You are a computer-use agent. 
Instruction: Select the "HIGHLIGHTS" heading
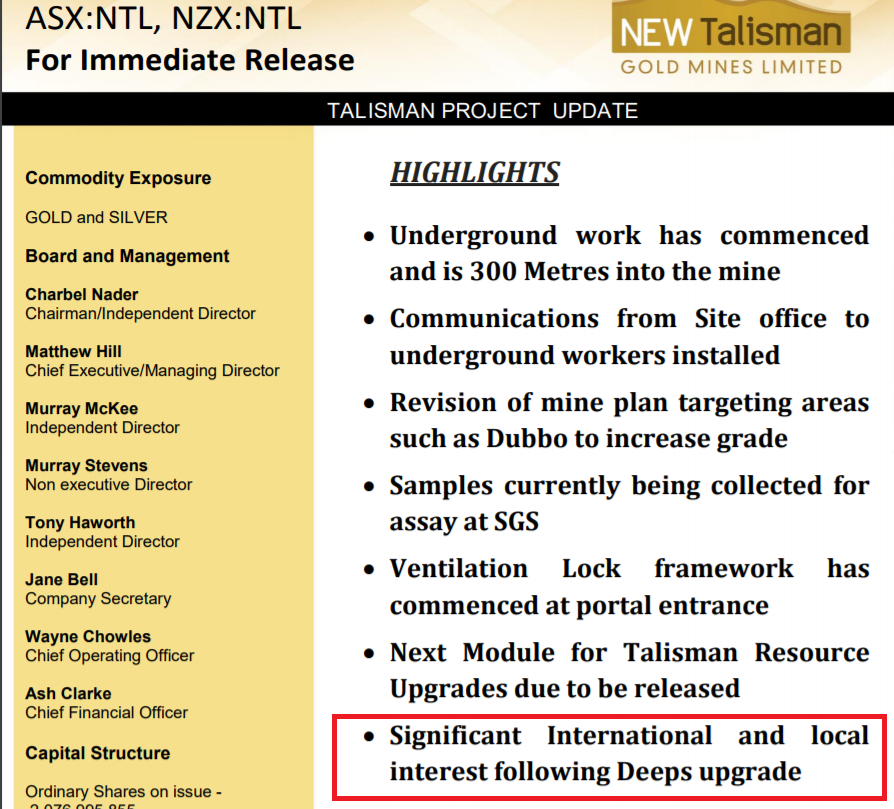pyautogui.click(x=474, y=172)
